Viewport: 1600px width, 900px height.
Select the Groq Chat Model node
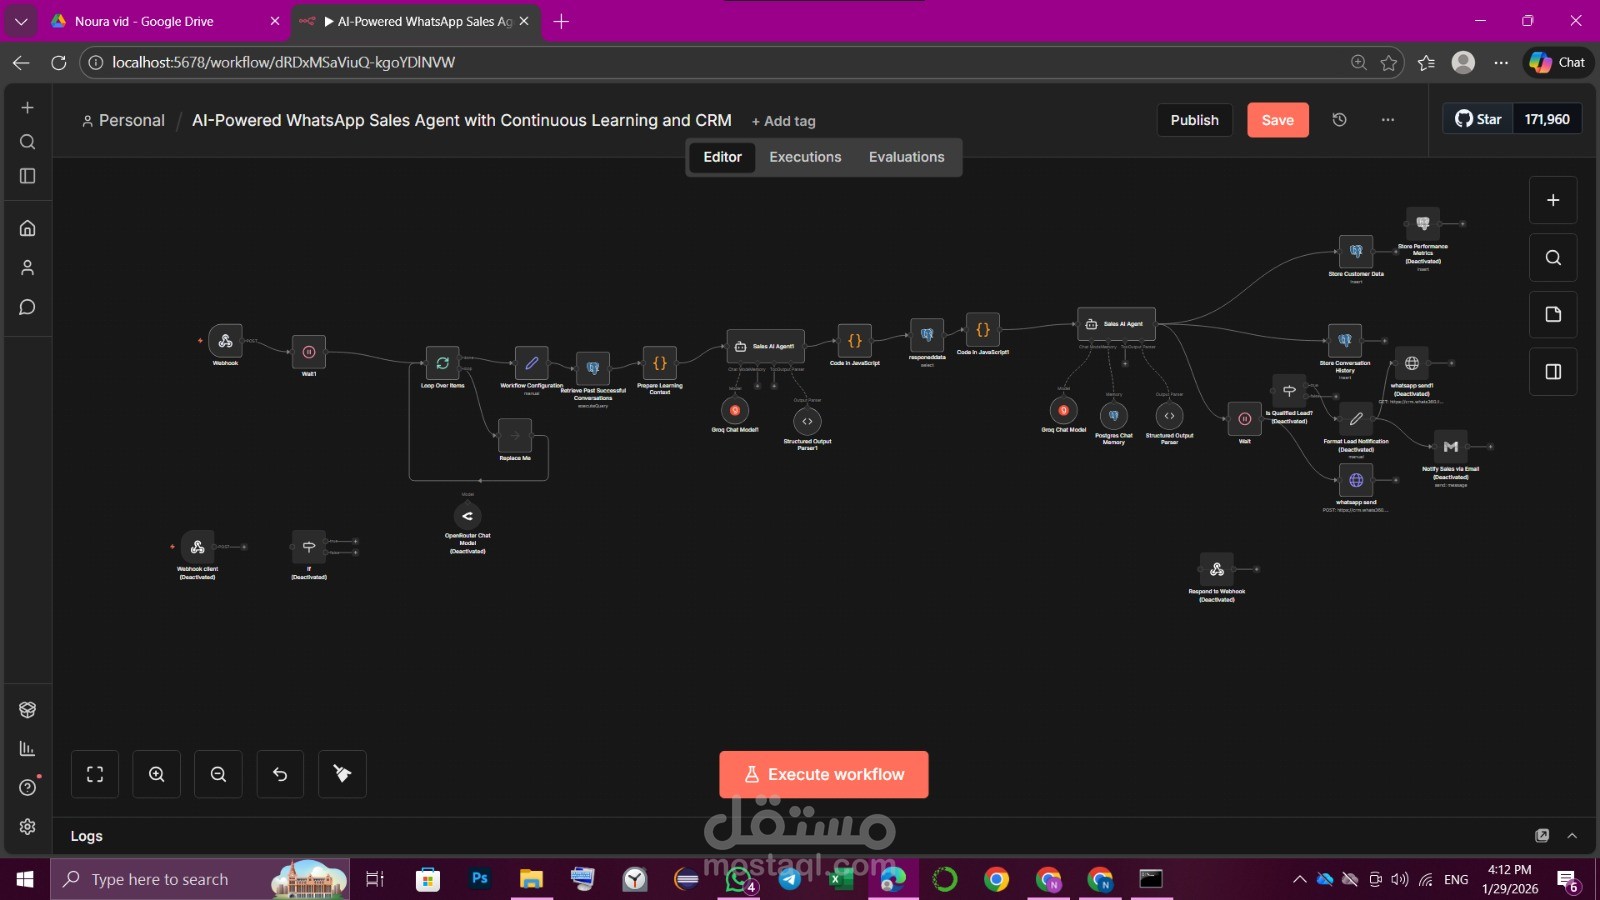point(1063,410)
